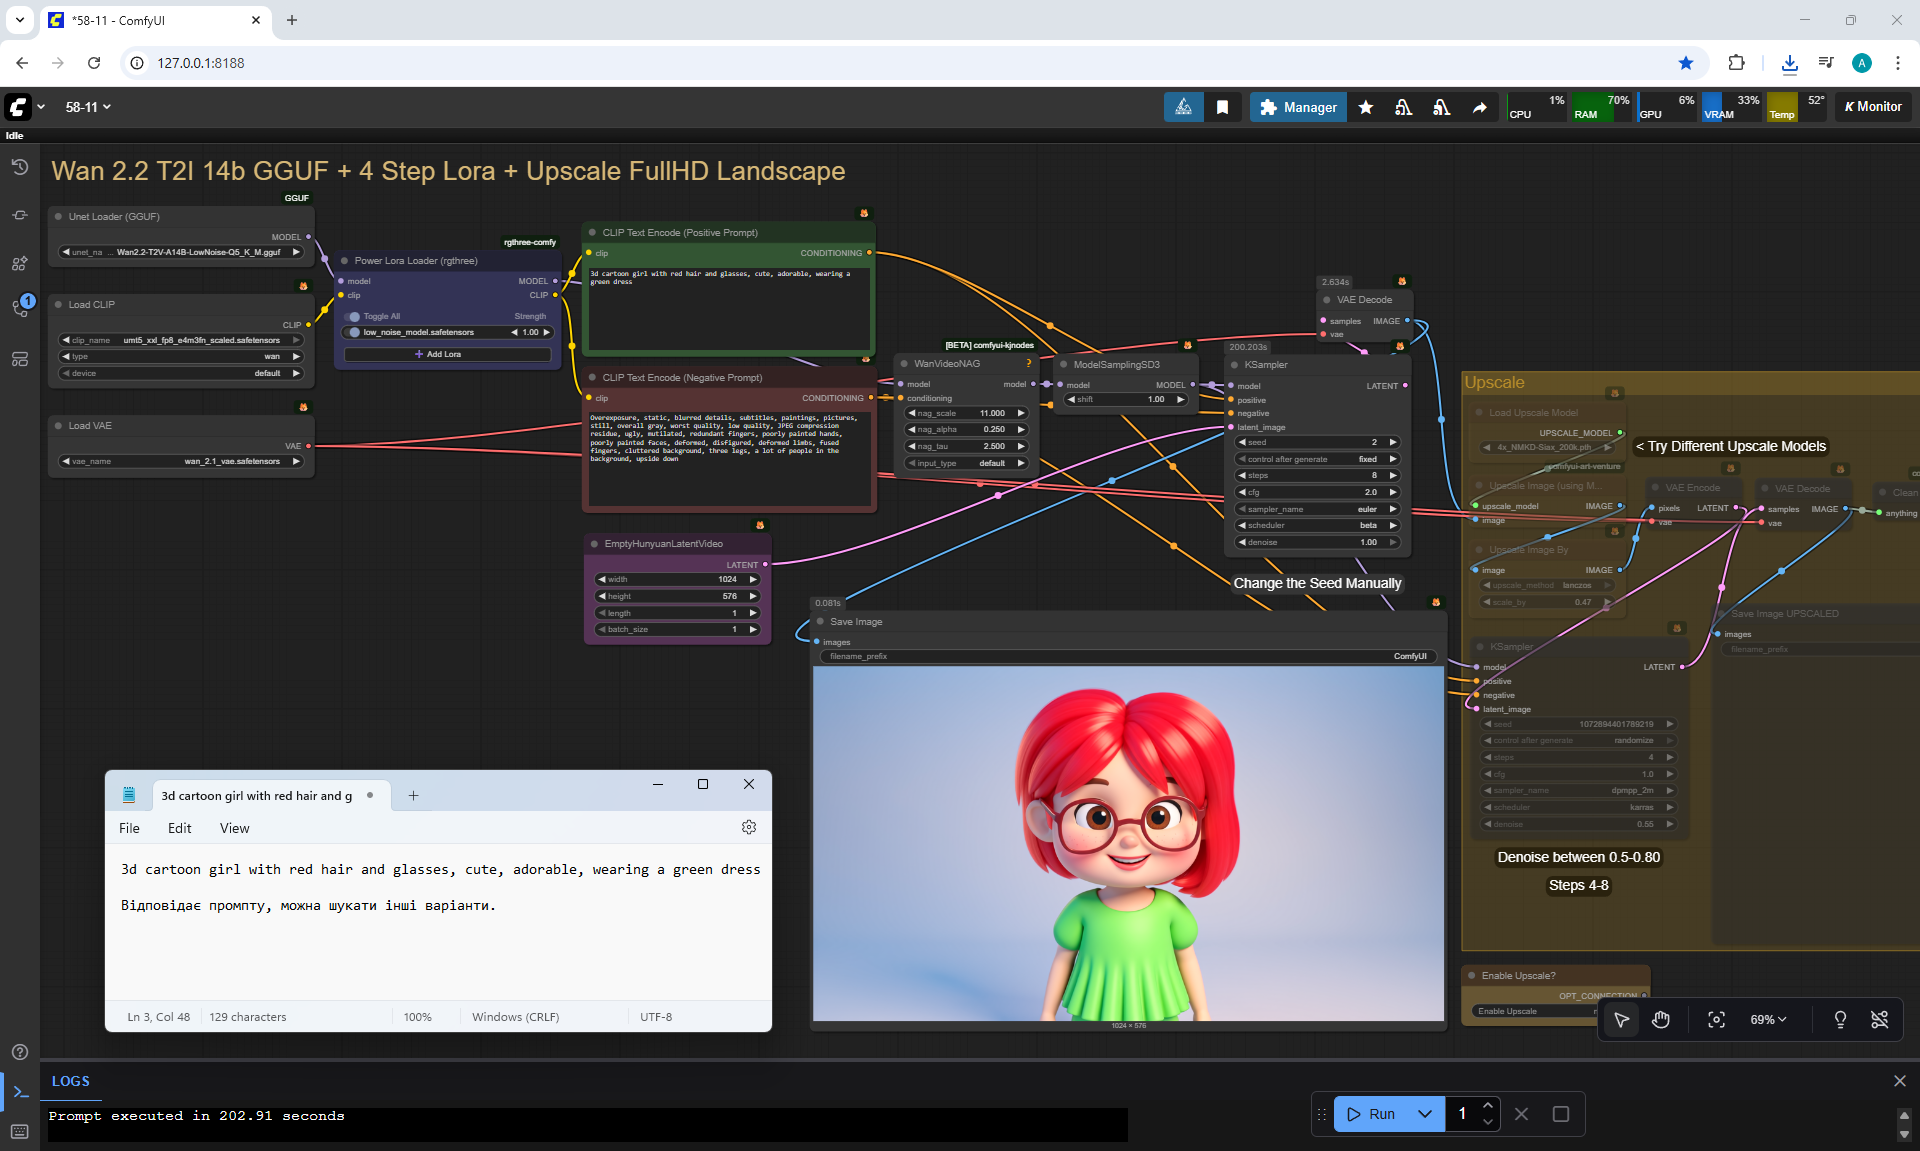
Task: Increase the batch count stepper up arrow
Action: 1488,1105
